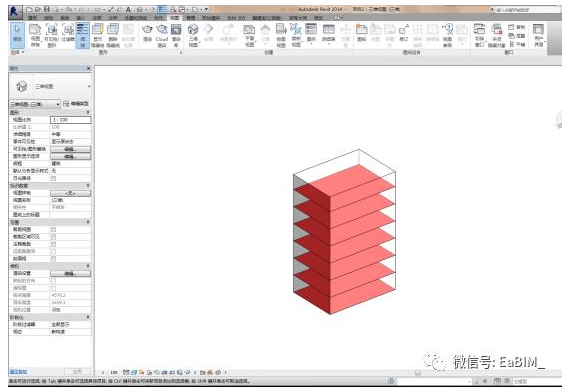
Task: Open the Revit application menu button
Action: coord(15,12)
